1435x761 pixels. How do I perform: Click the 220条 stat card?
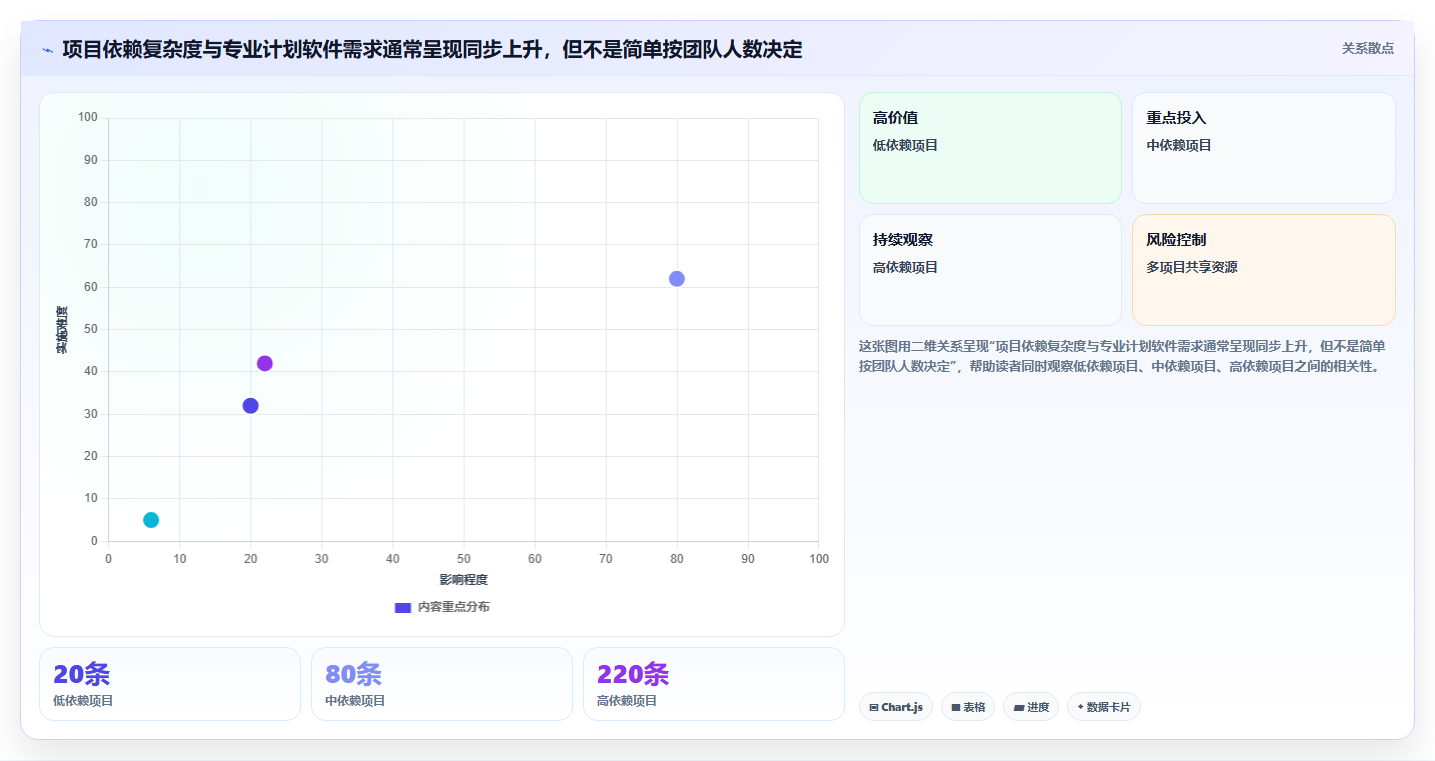pyautogui.click(x=714, y=684)
